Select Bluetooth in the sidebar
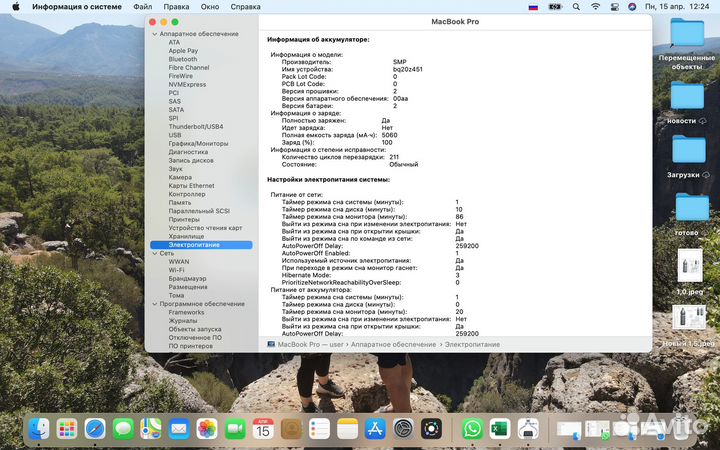This screenshot has width=720, height=450. click(183, 59)
